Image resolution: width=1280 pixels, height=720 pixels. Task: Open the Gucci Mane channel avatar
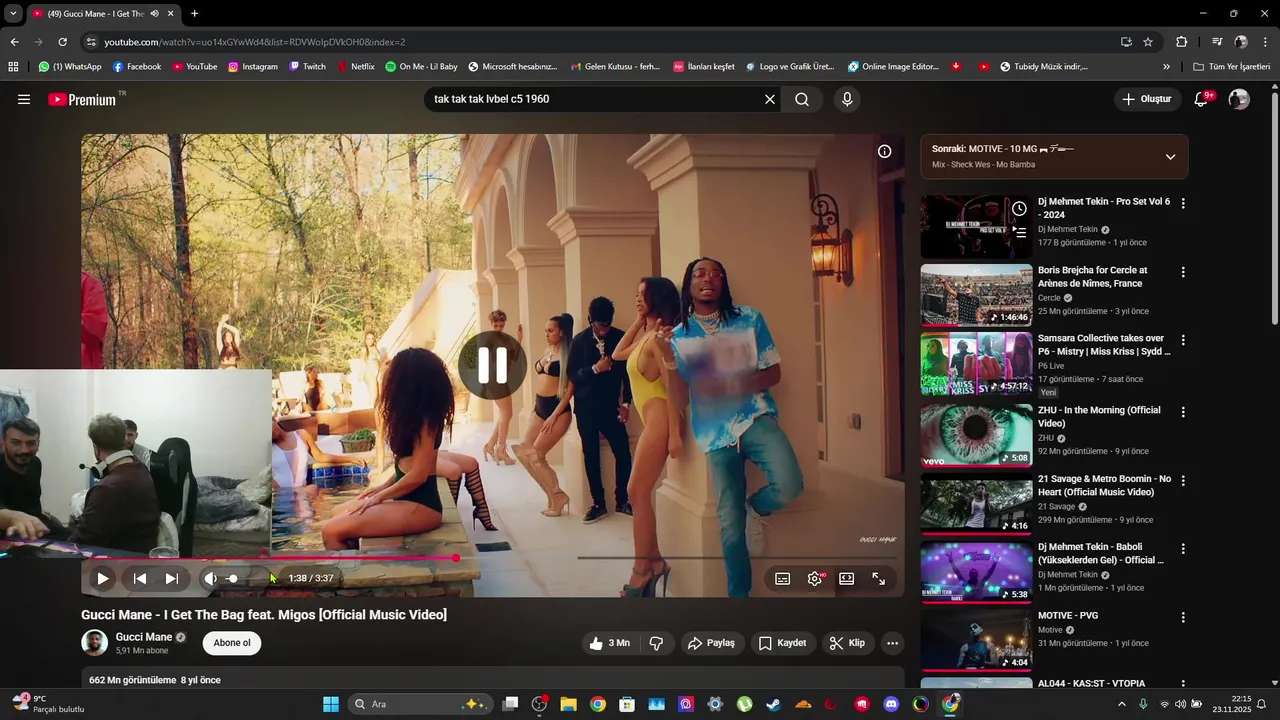click(94, 643)
